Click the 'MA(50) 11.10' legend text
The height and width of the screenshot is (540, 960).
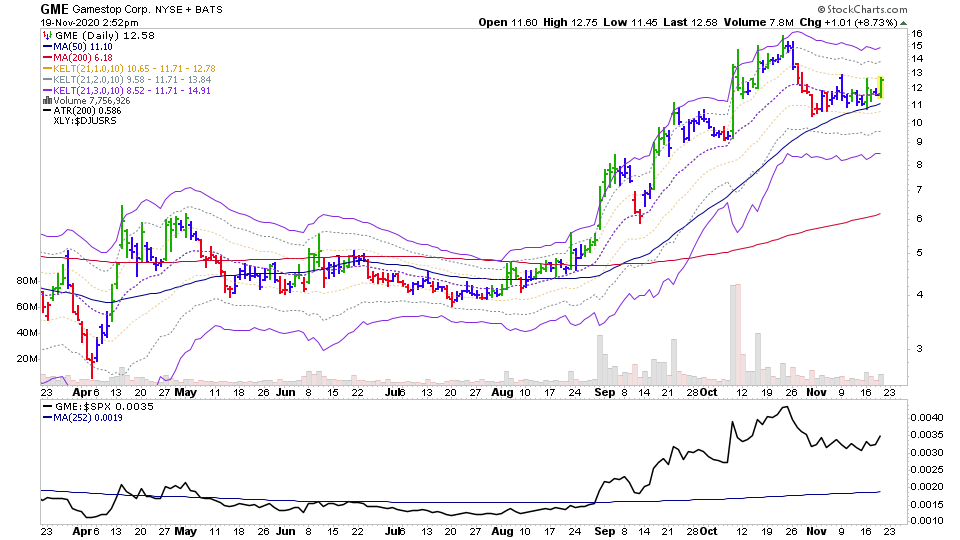tap(83, 47)
